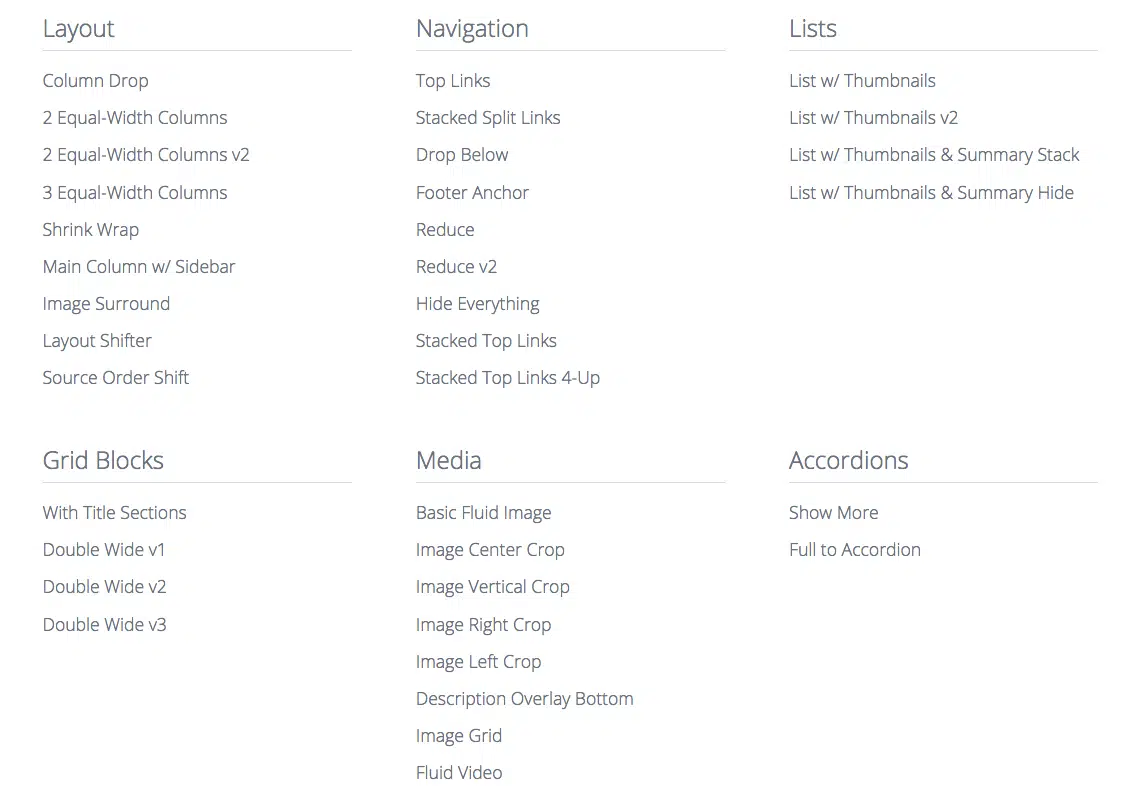Select Image Vertical Crop media link

click(x=492, y=587)
